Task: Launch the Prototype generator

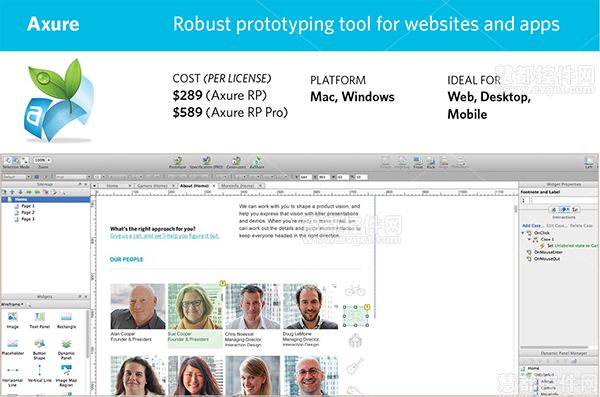Action: coord(178,162)
